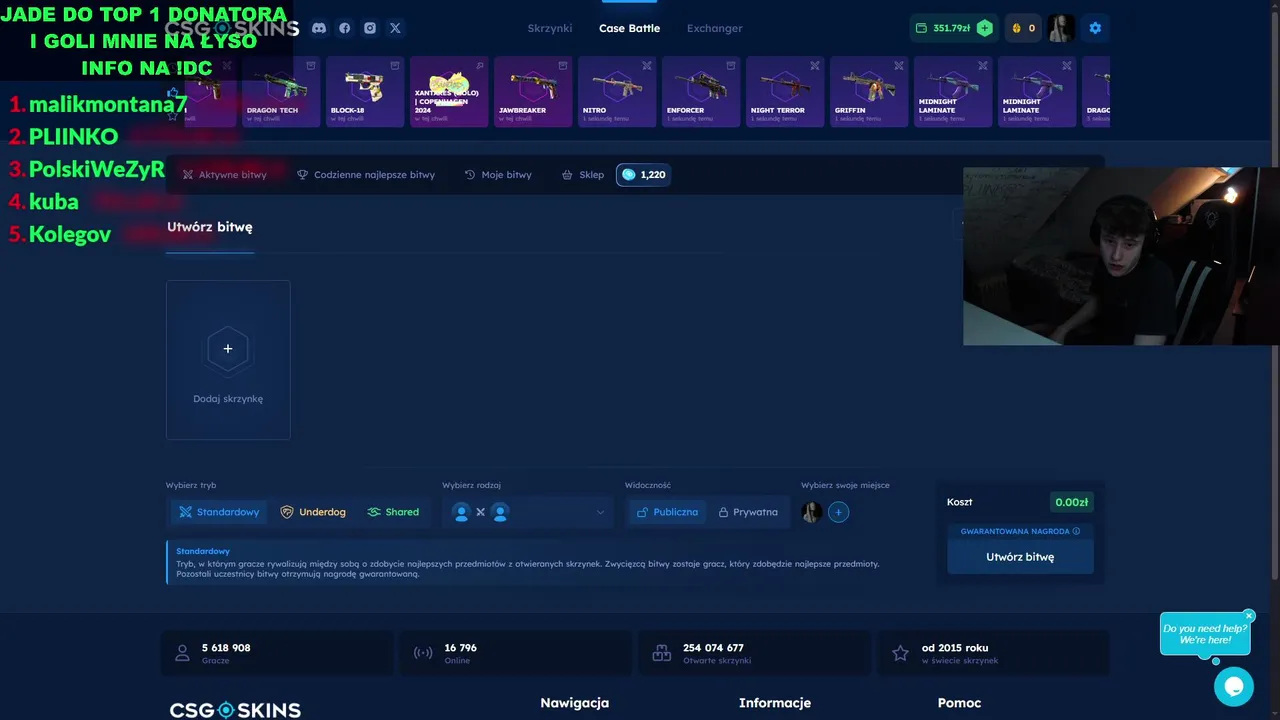
Task: Click the plus icon to join second seat
Action: (838, 512)
